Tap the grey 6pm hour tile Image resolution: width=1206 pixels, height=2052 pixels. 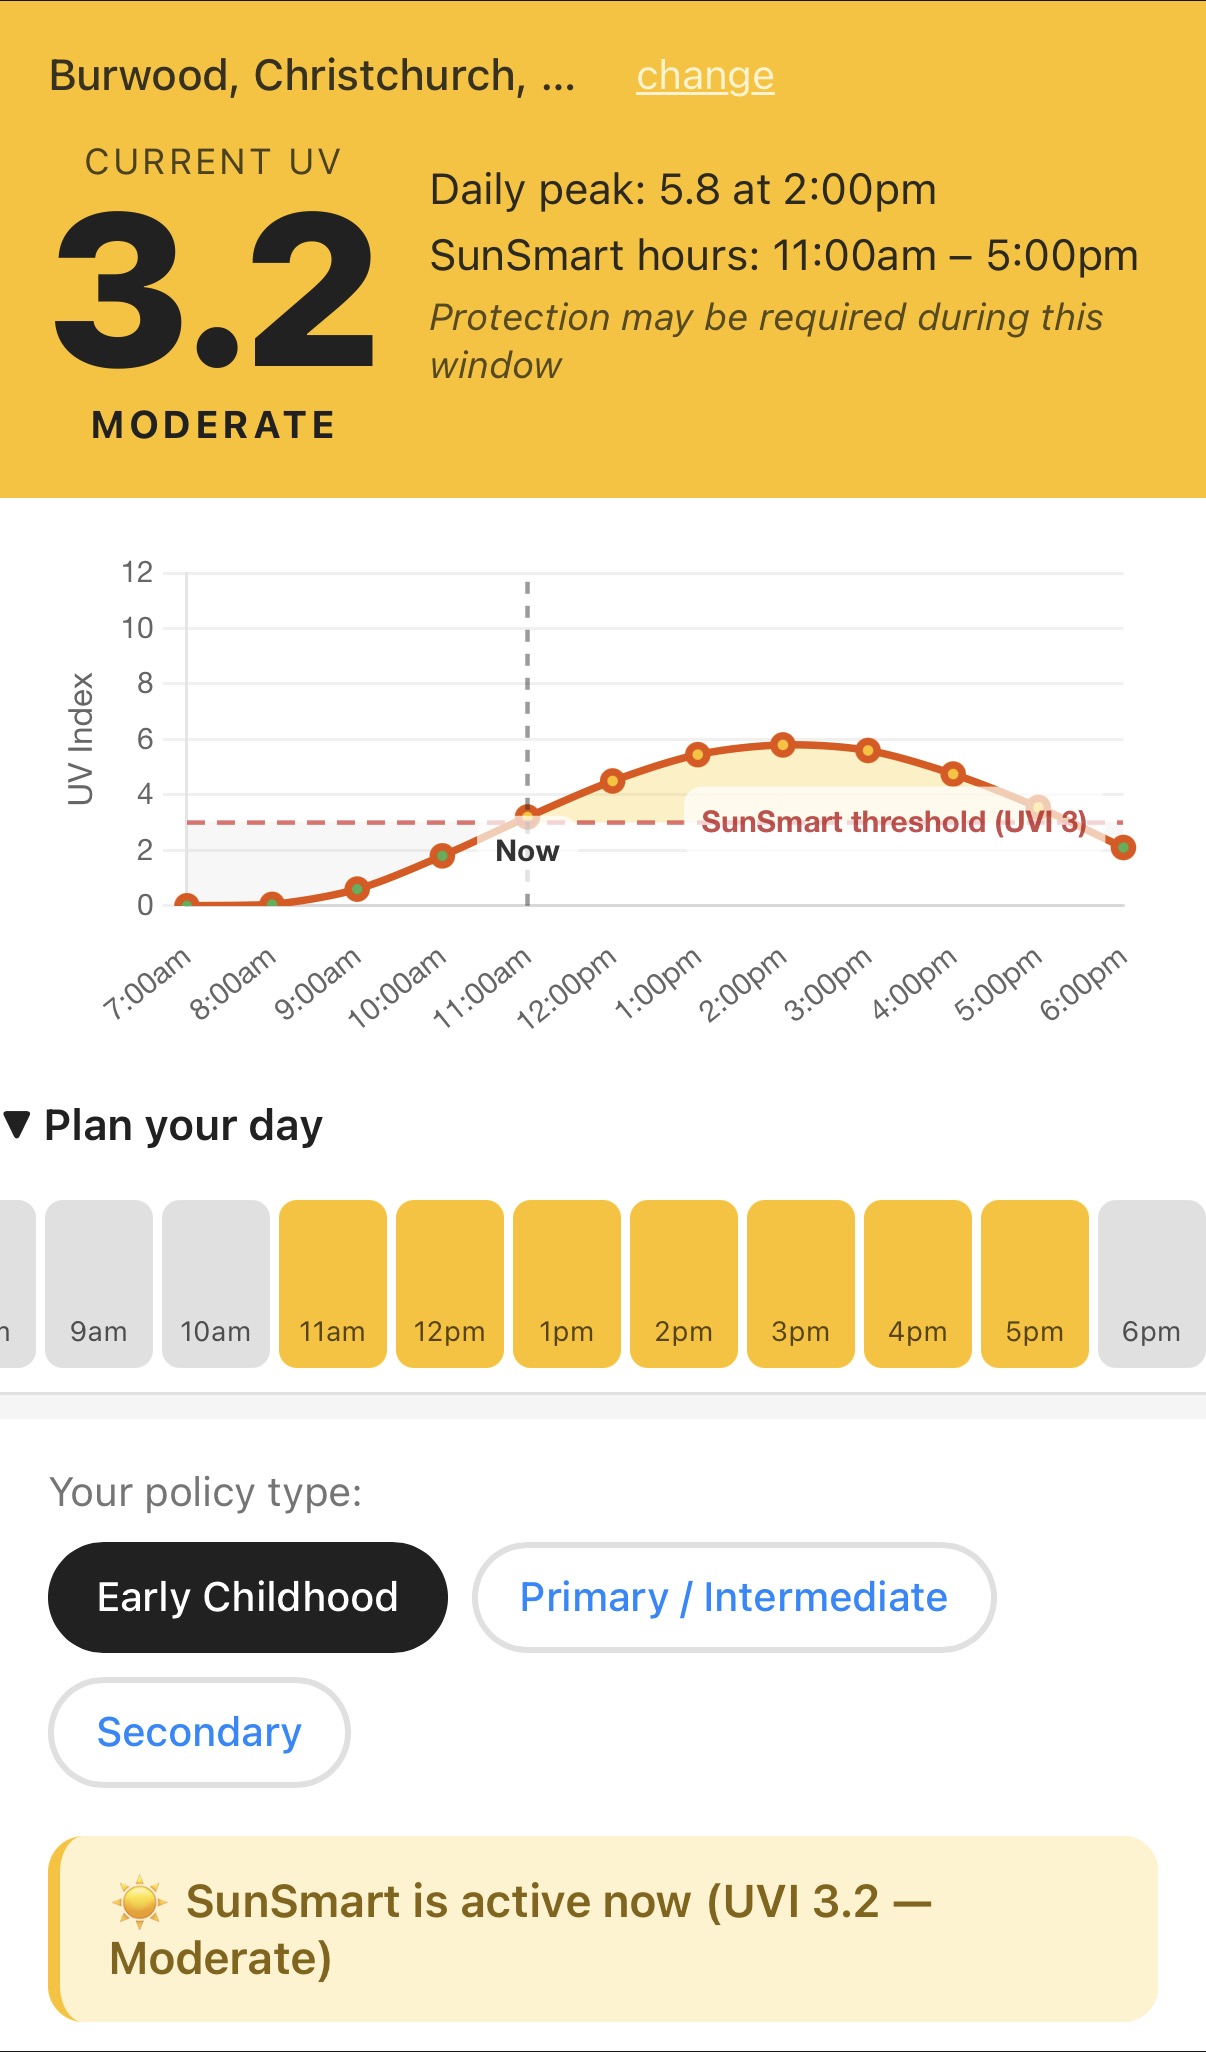point(1152,1283)
